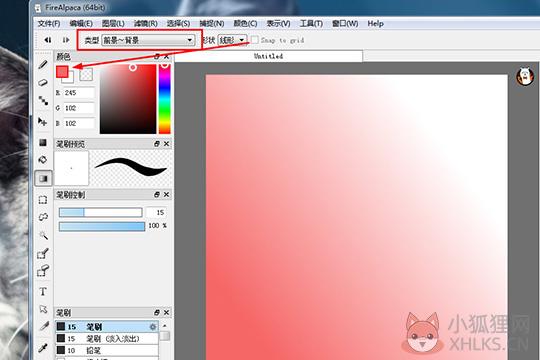The width and height of the screenshot is (540, 360).
Task: Click the brush size slider bar
Action: tap(101, 212)
